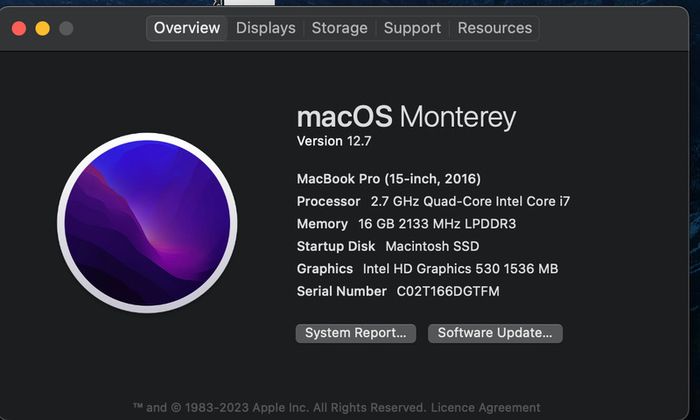Click the greyed-out zoom window button
Viewport: 700px width, 420px height.
pyautogui.click(x=66, y=29)
